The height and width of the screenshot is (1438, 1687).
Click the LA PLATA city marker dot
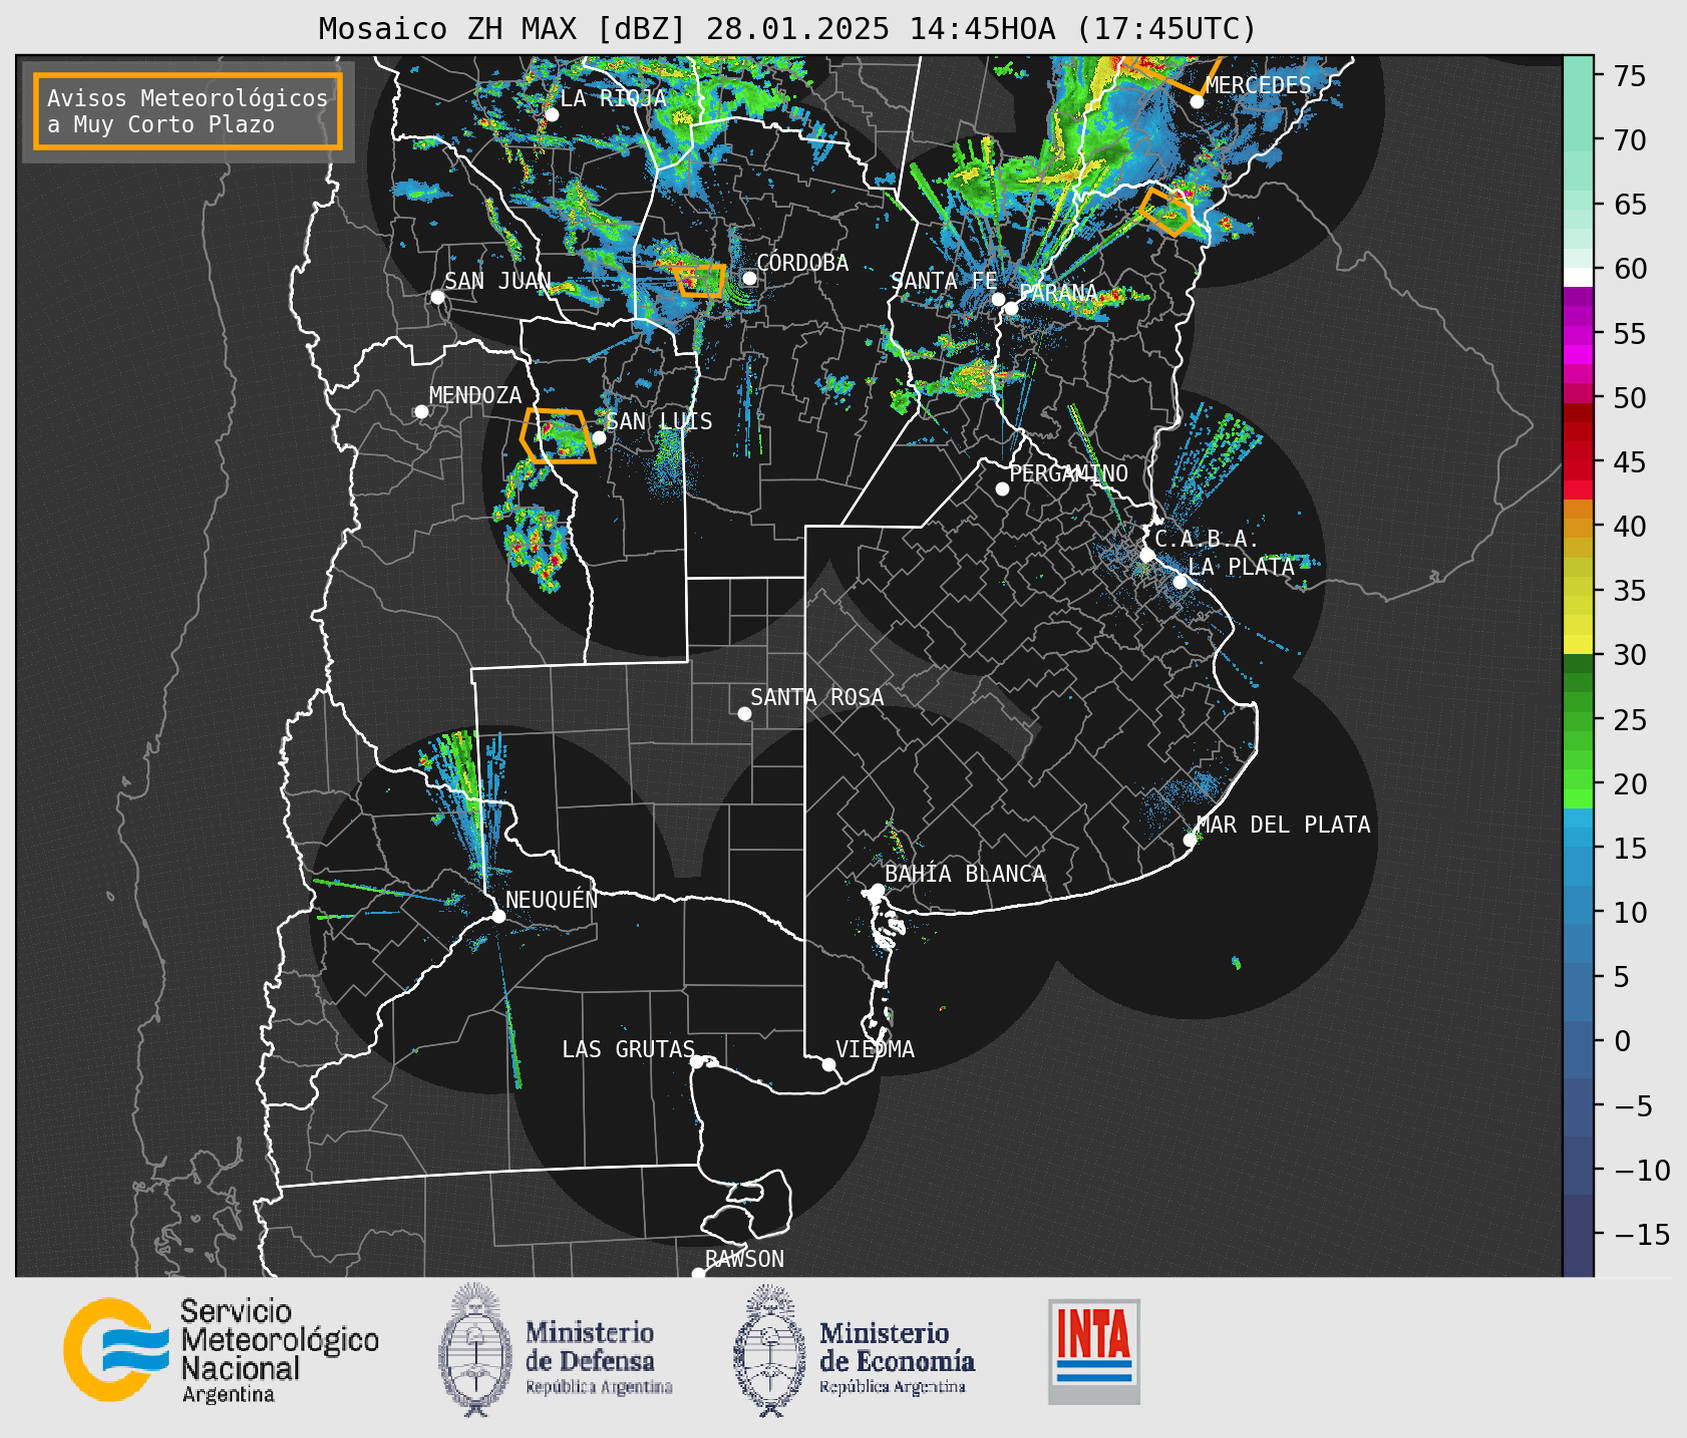1180,582
